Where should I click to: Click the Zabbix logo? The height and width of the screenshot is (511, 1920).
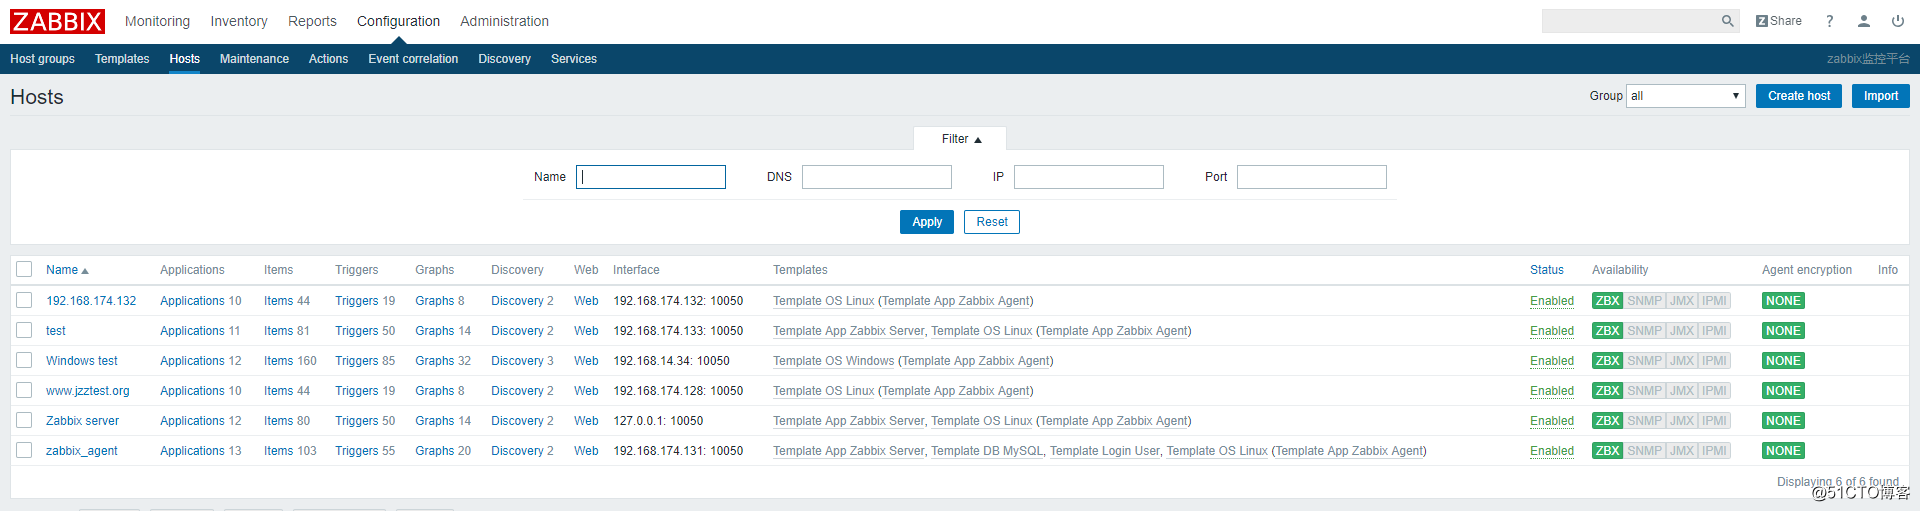[x=57, y=21]
